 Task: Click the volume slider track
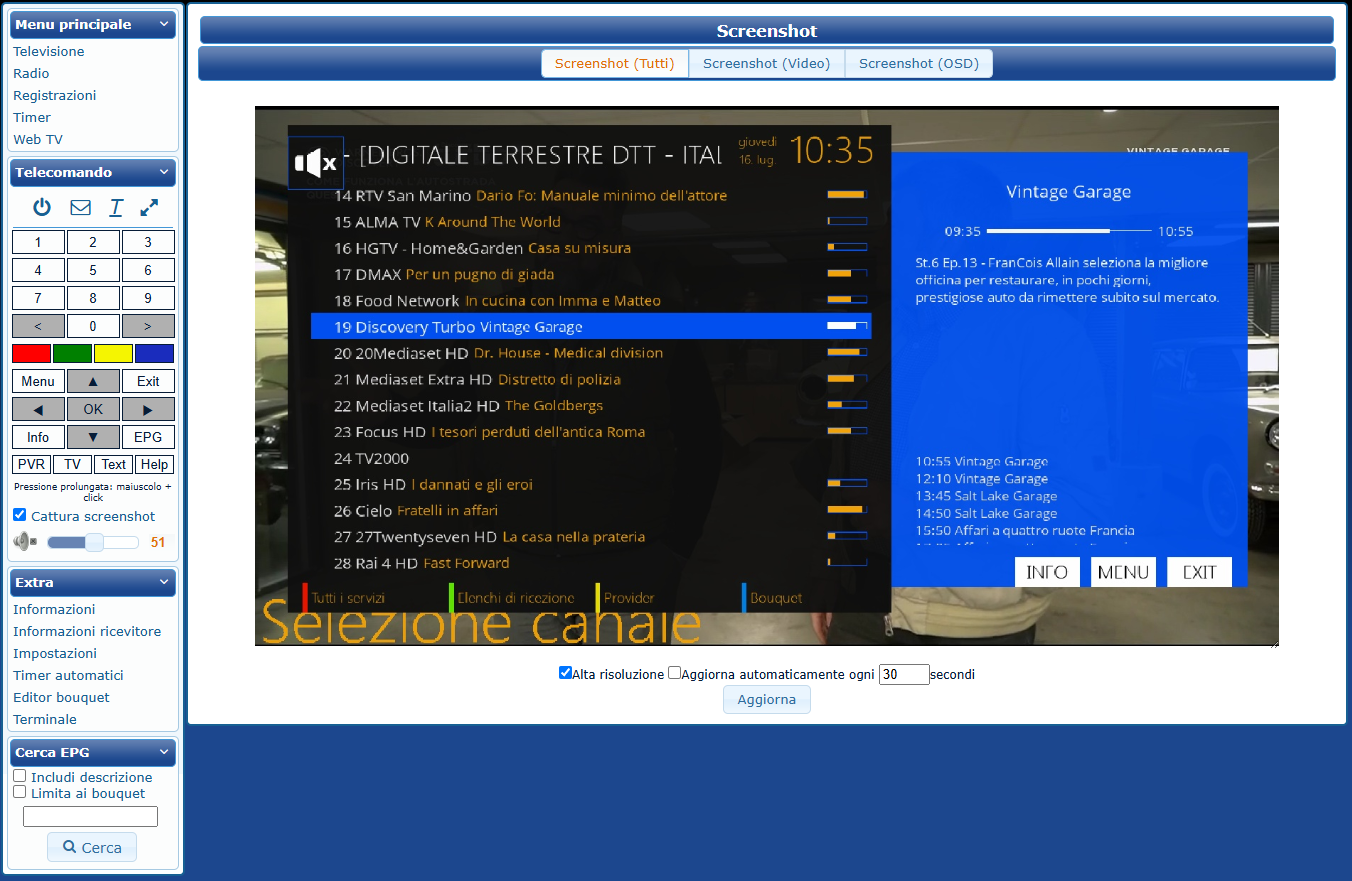[x=93, y=542]
